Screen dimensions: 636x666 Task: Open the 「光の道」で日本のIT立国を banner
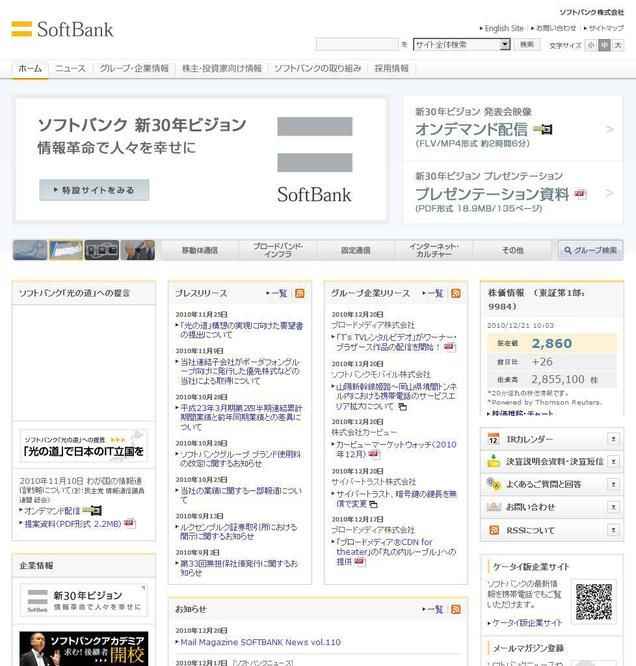[x=84, y=446]
